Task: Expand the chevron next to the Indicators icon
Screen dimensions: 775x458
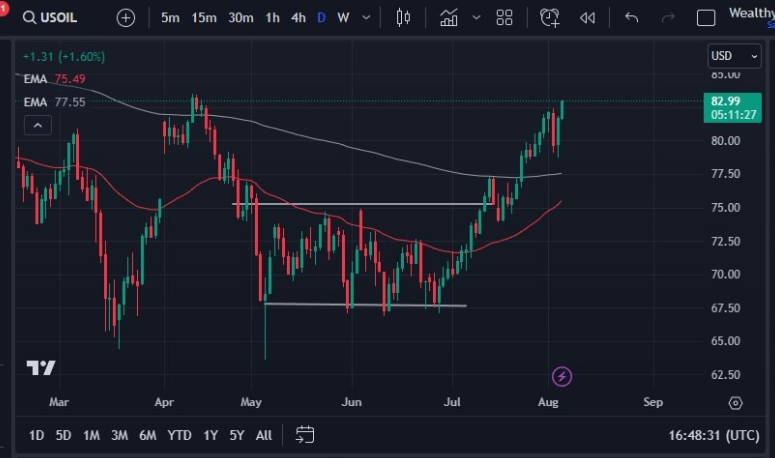Action: (x=476, y=17)
